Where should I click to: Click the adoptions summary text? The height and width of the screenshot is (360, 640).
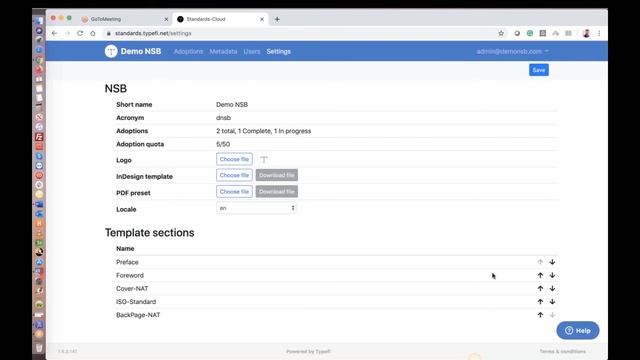click(x=264, y=131)
